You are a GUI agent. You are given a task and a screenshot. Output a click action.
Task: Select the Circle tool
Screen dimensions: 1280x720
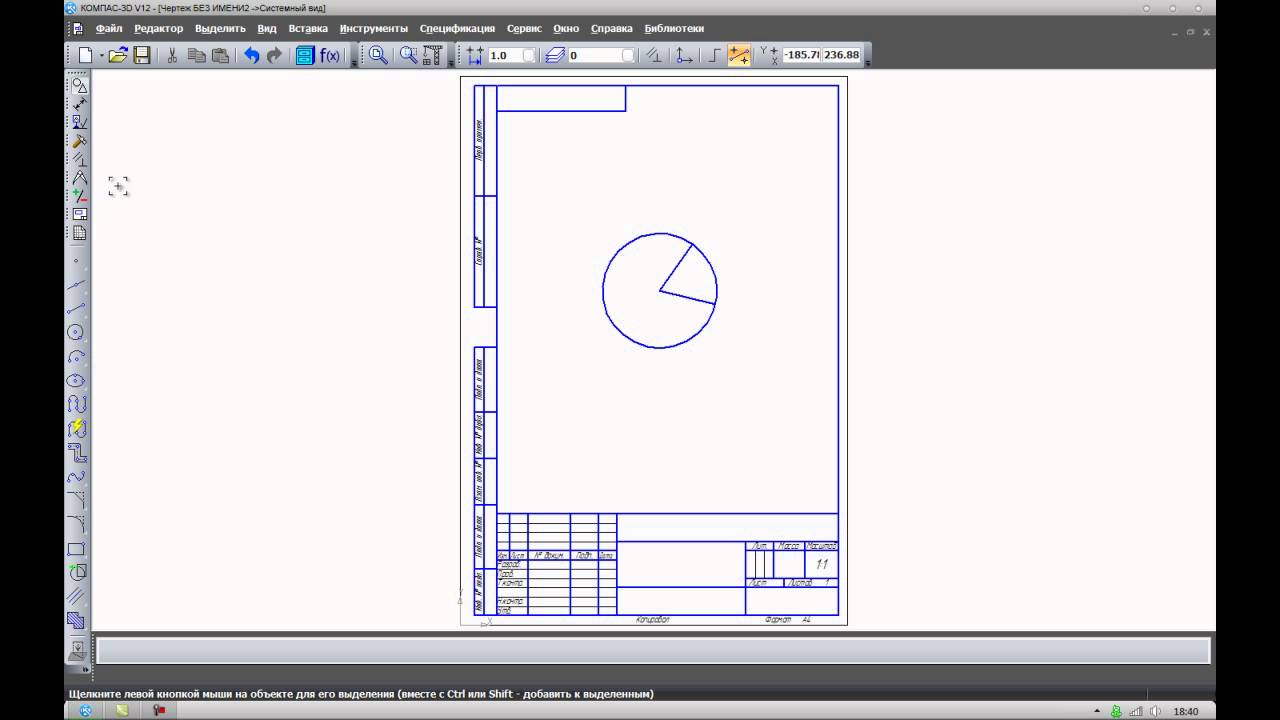pos(76,333)
